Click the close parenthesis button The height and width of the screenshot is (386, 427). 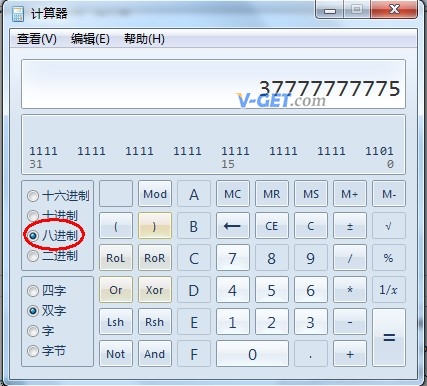(155, 226)
